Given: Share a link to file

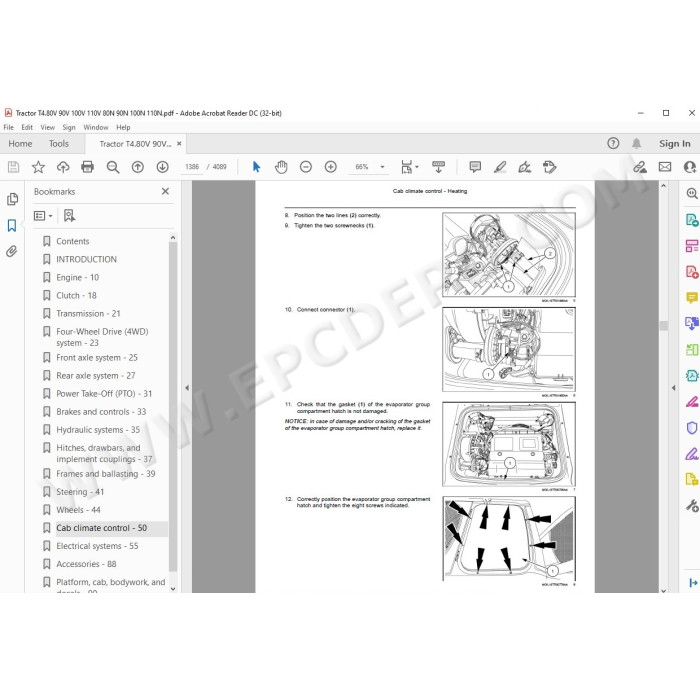Looking at the screenshot, I should point(640,167).
